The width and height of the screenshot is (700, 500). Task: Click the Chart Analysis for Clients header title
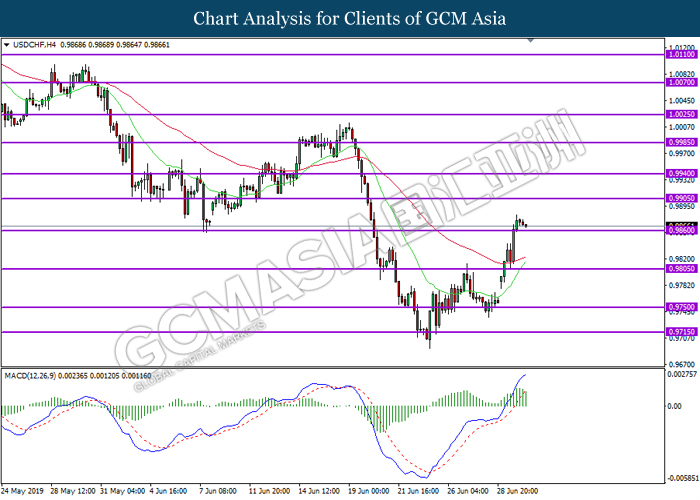pyautogui.click(x=350, y=19)
